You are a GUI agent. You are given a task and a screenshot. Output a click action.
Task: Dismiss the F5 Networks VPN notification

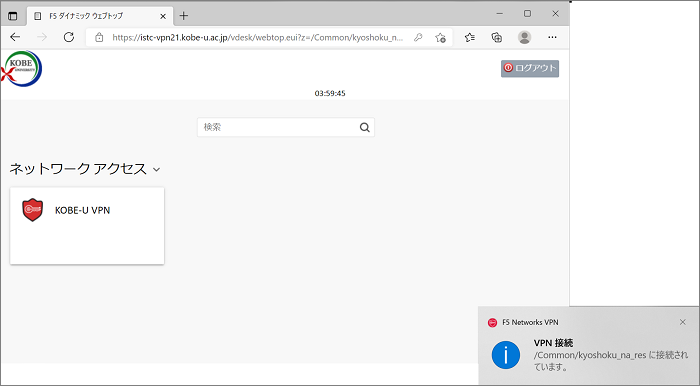coord(683,322)
